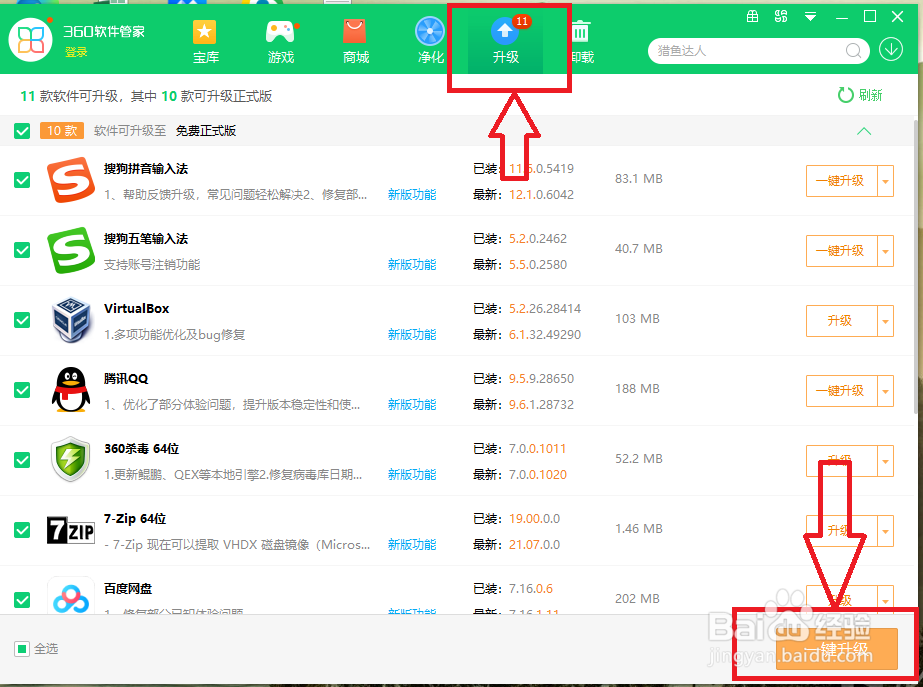Open the 商城 shopping bag icon

[x=354, y=31]
